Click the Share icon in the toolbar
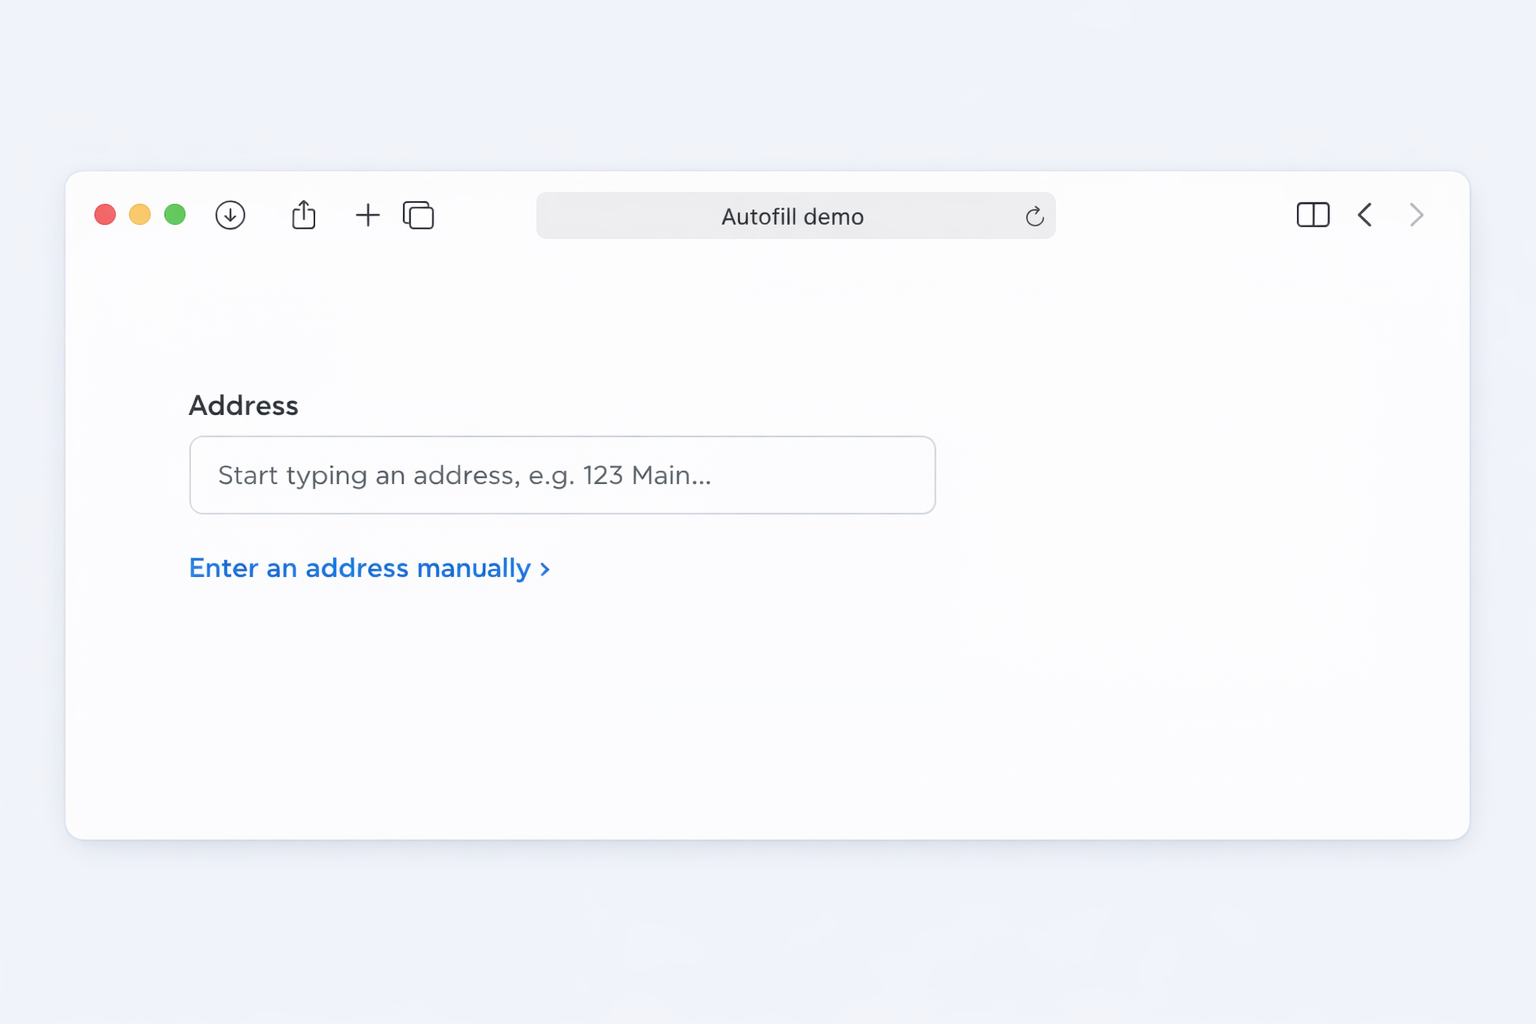Image resolution: width=1536 pixels, height=1024 pixels. point(304,215)
